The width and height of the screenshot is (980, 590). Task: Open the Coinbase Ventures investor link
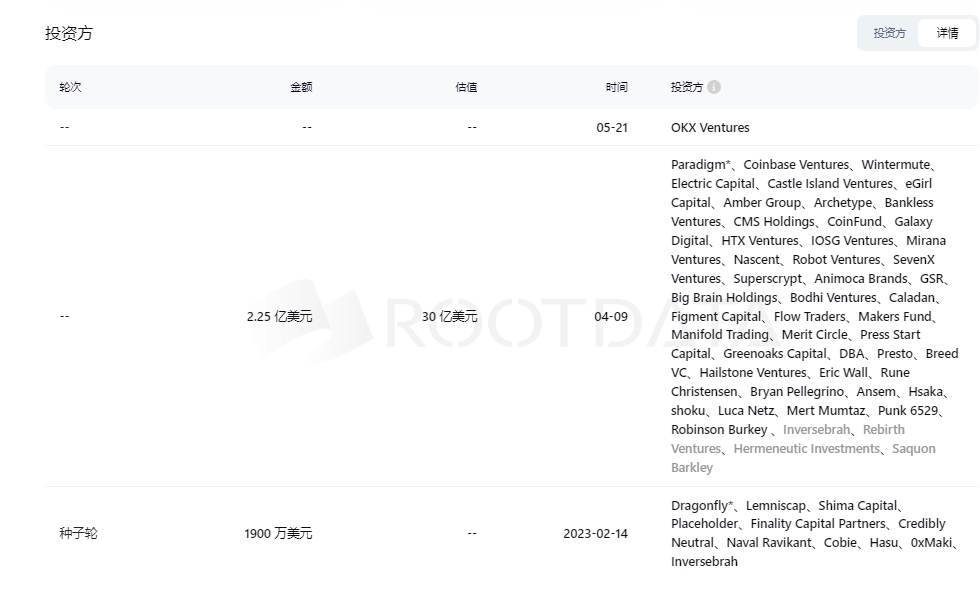(796, 164)
